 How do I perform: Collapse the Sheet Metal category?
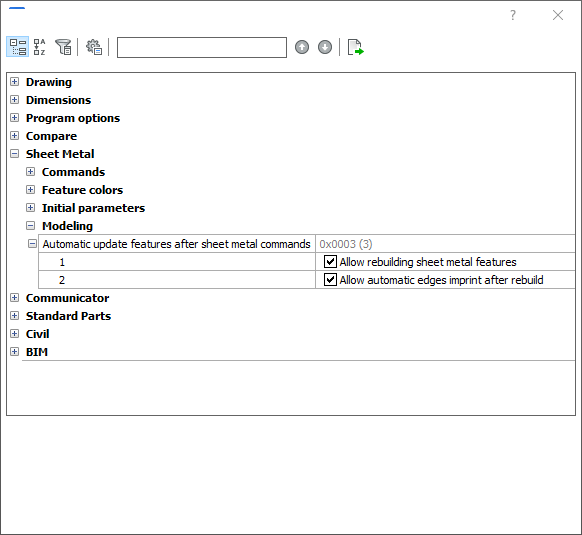tap(14, 154)
